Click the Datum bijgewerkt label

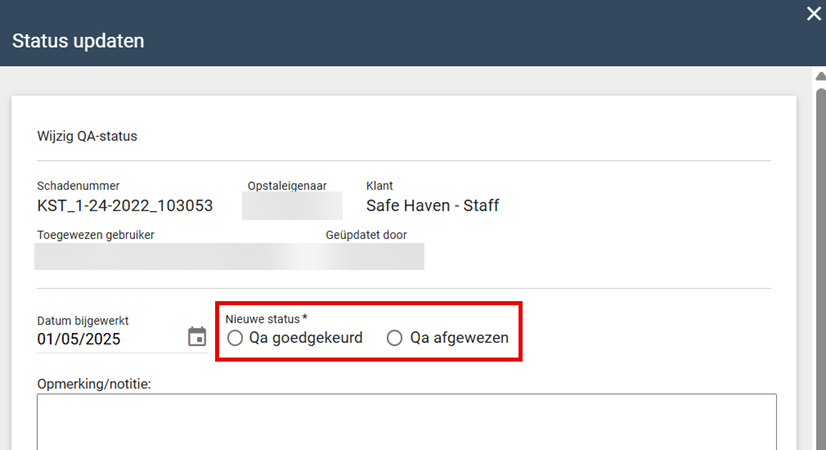coord(83,321)
